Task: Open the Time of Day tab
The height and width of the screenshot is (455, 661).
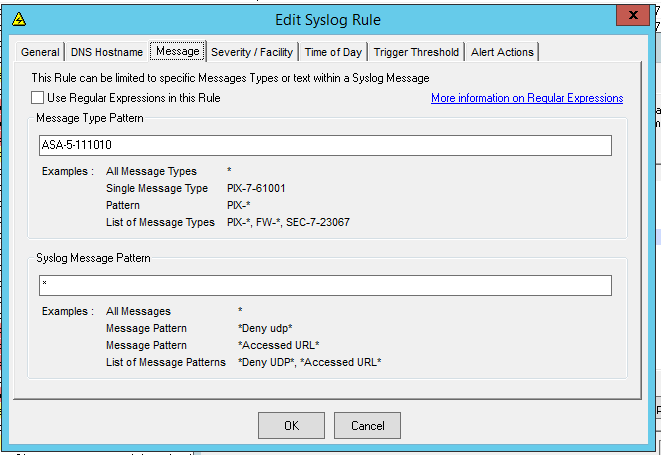Action: tap(333, 52)
